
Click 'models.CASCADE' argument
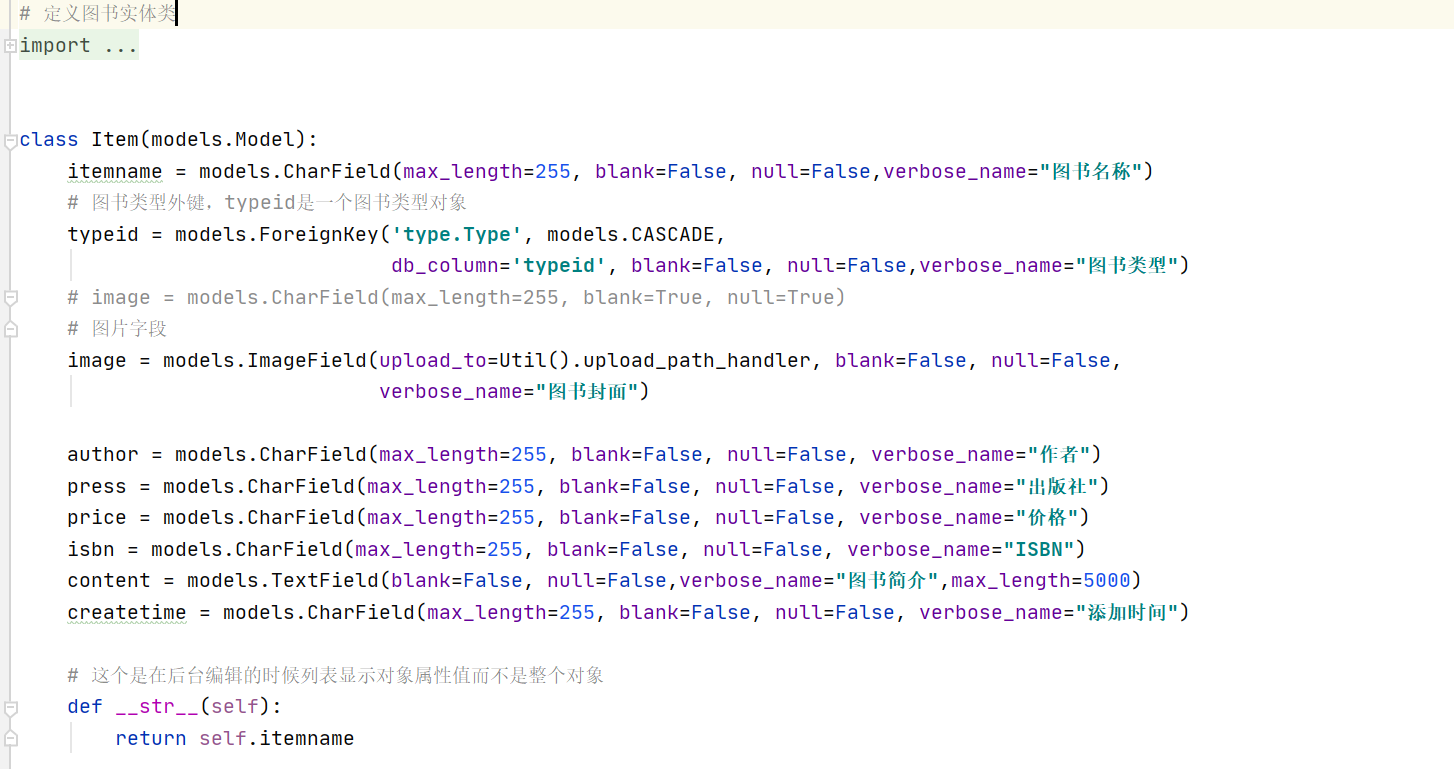coord(631,235)
